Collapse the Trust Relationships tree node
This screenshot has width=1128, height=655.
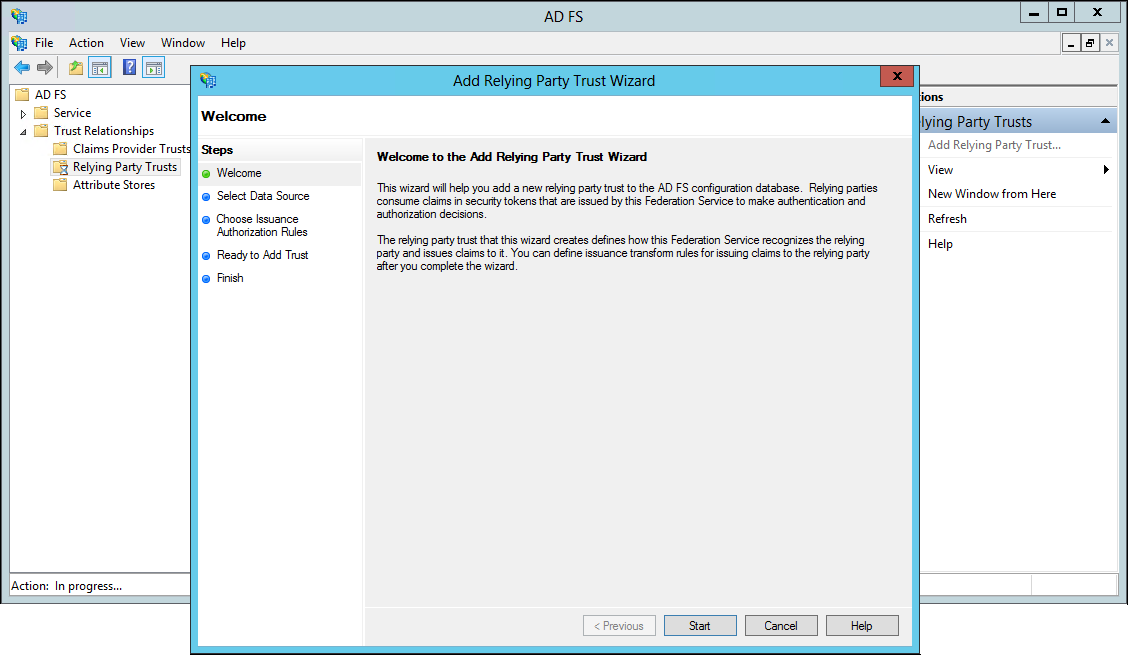click(x=23, y=132)
